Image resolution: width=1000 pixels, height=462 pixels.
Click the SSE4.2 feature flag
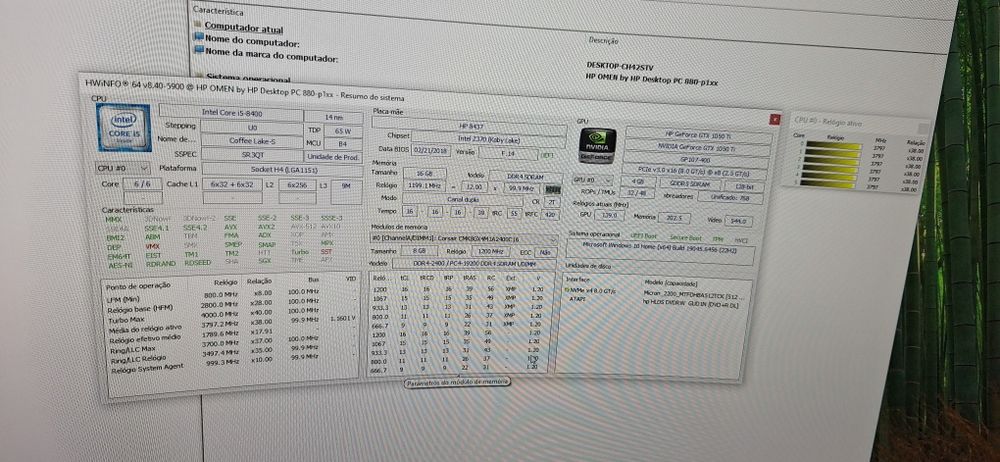195,227
